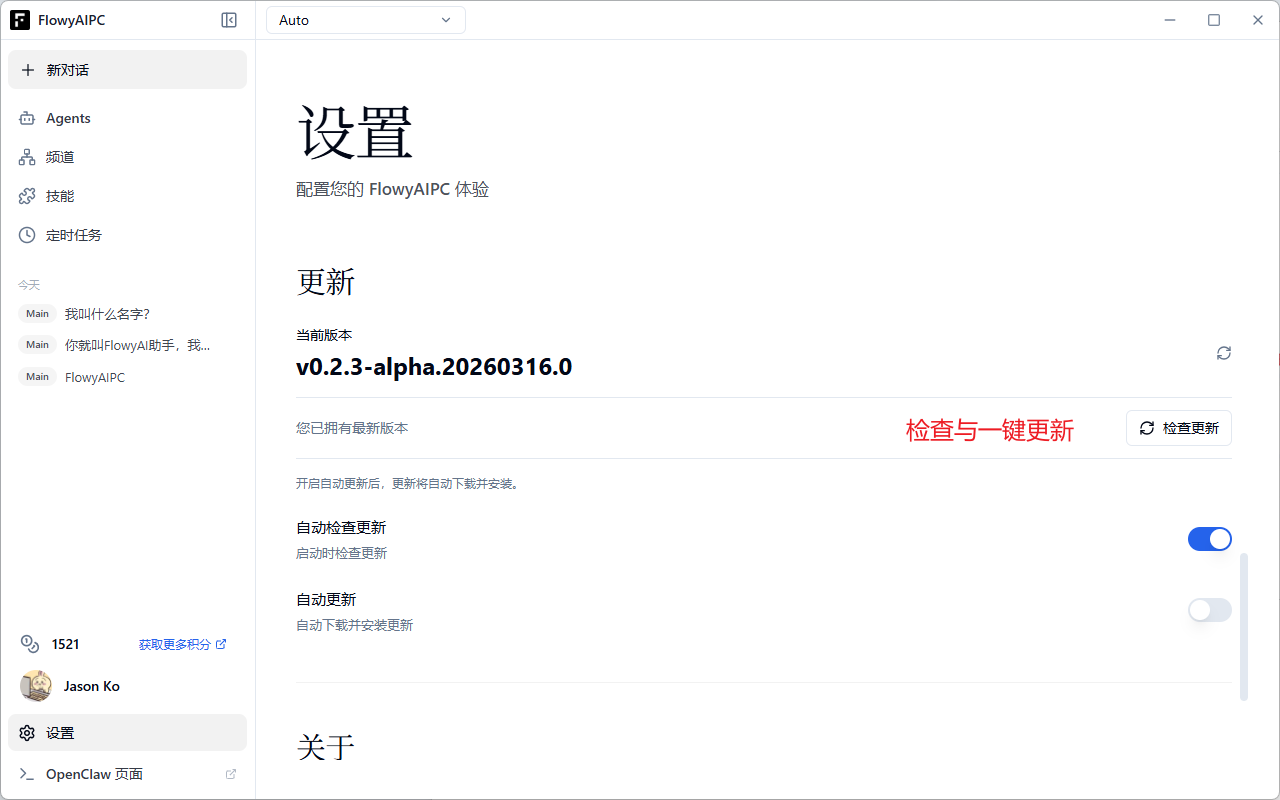The width and height of the screenshot is (1280, 800).
Task: Click the Jason Ko profile avatar
Action: click(x=36, y=686)
